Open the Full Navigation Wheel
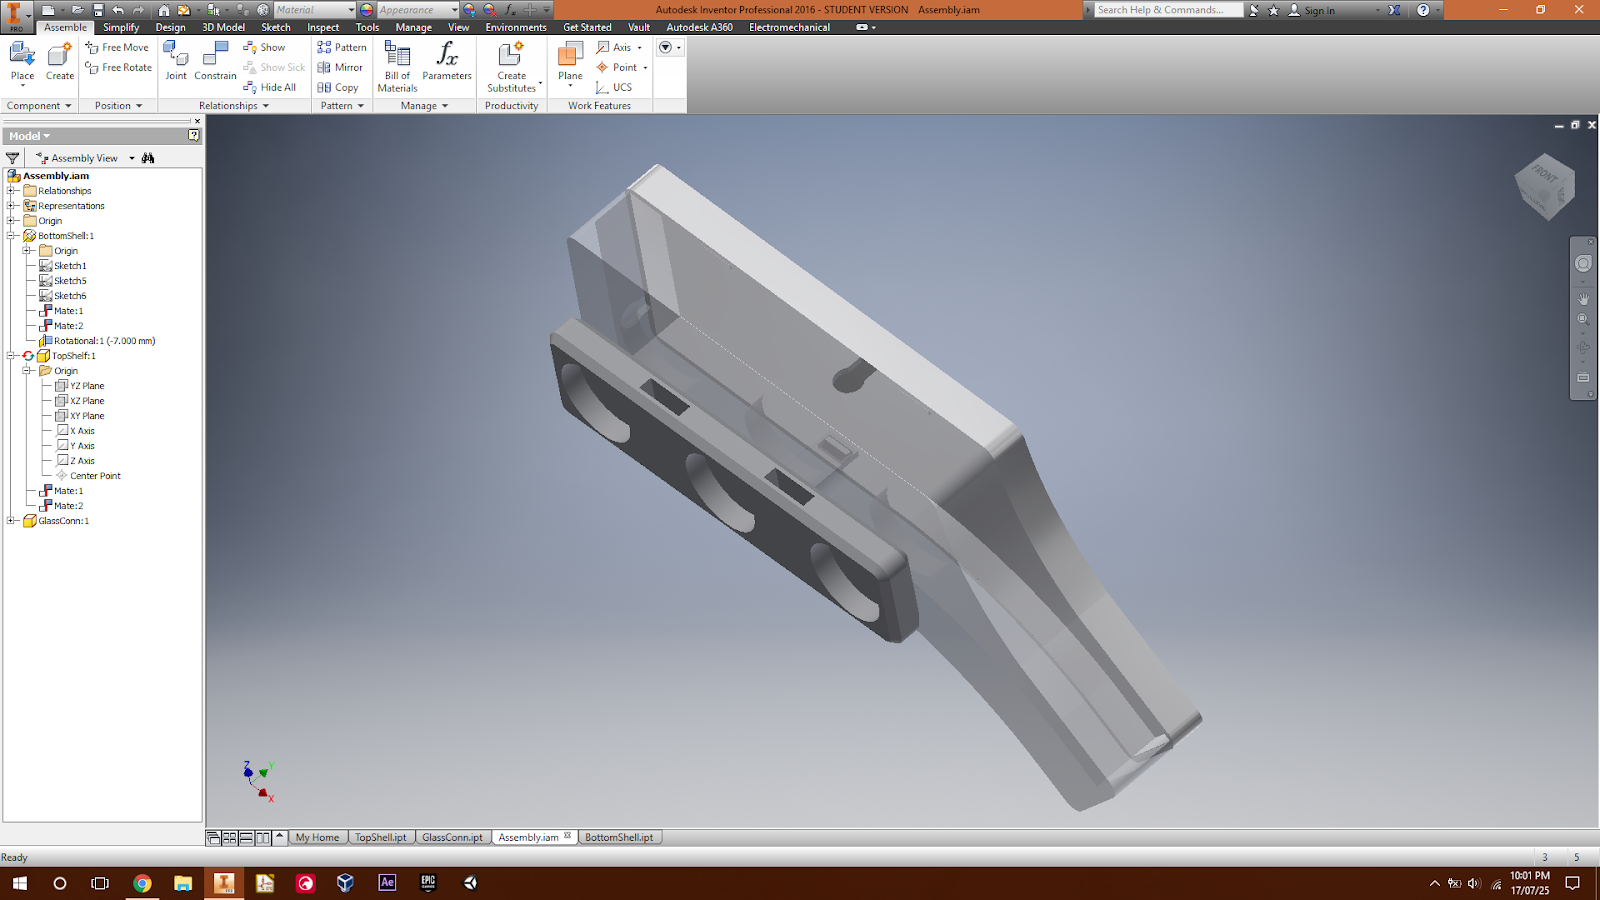The image size is (1600, 900). [1583, 264]
